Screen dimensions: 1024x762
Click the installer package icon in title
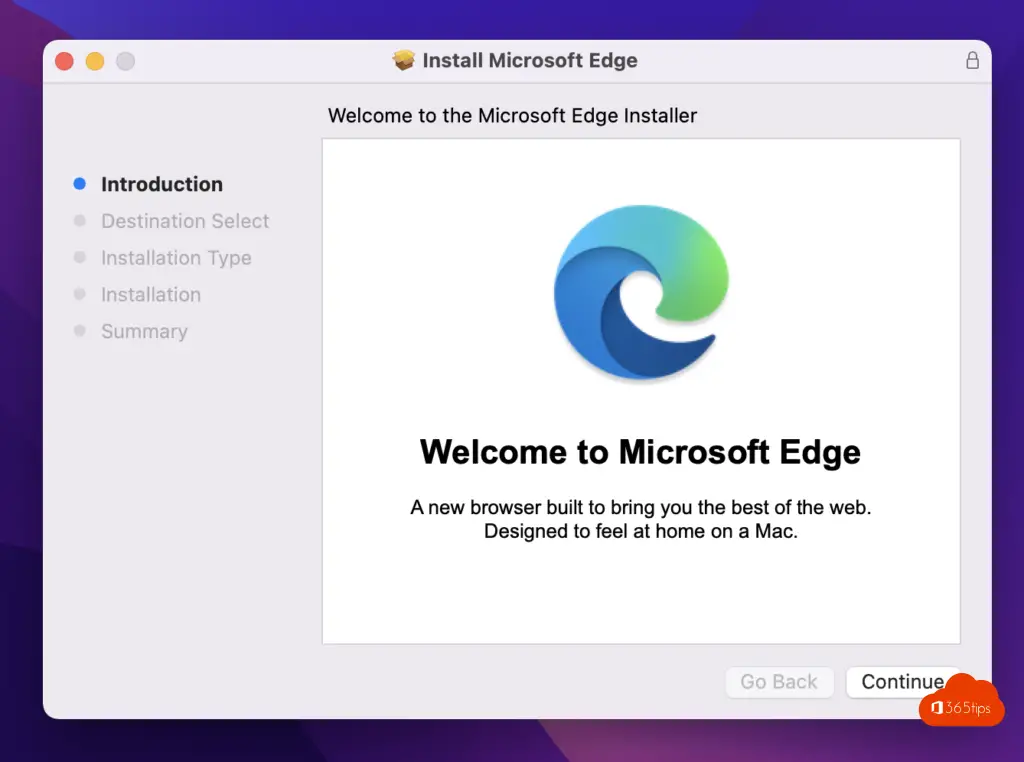404,60
